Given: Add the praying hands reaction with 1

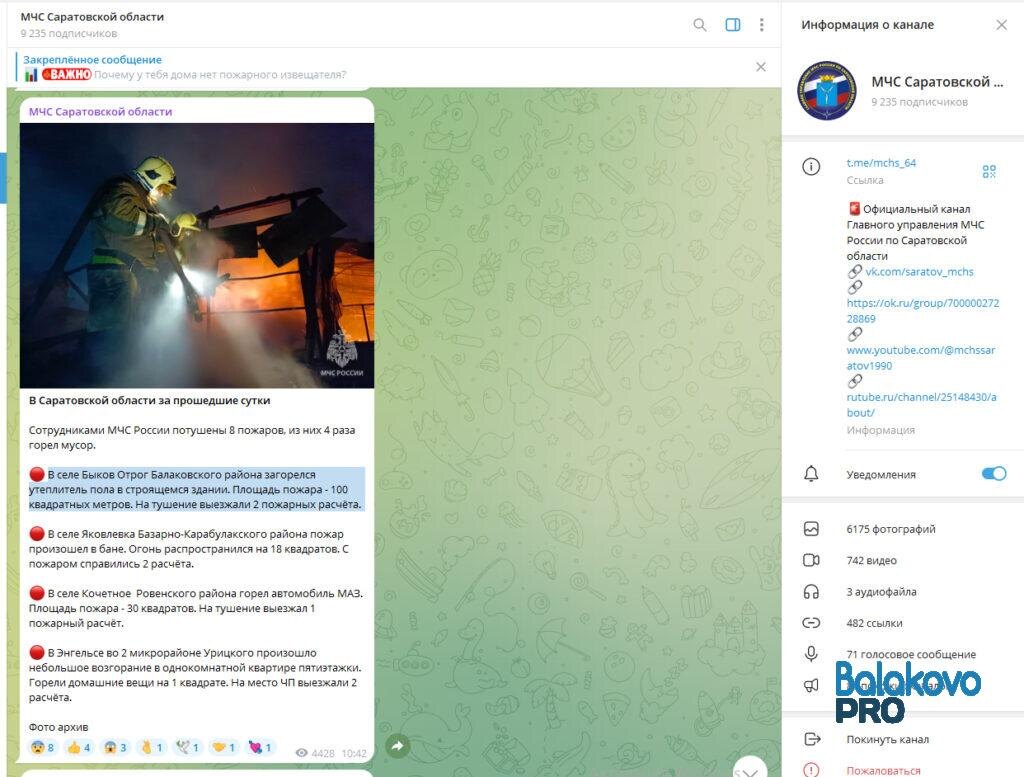Looking at the screenshot, I should pos(151,748).
